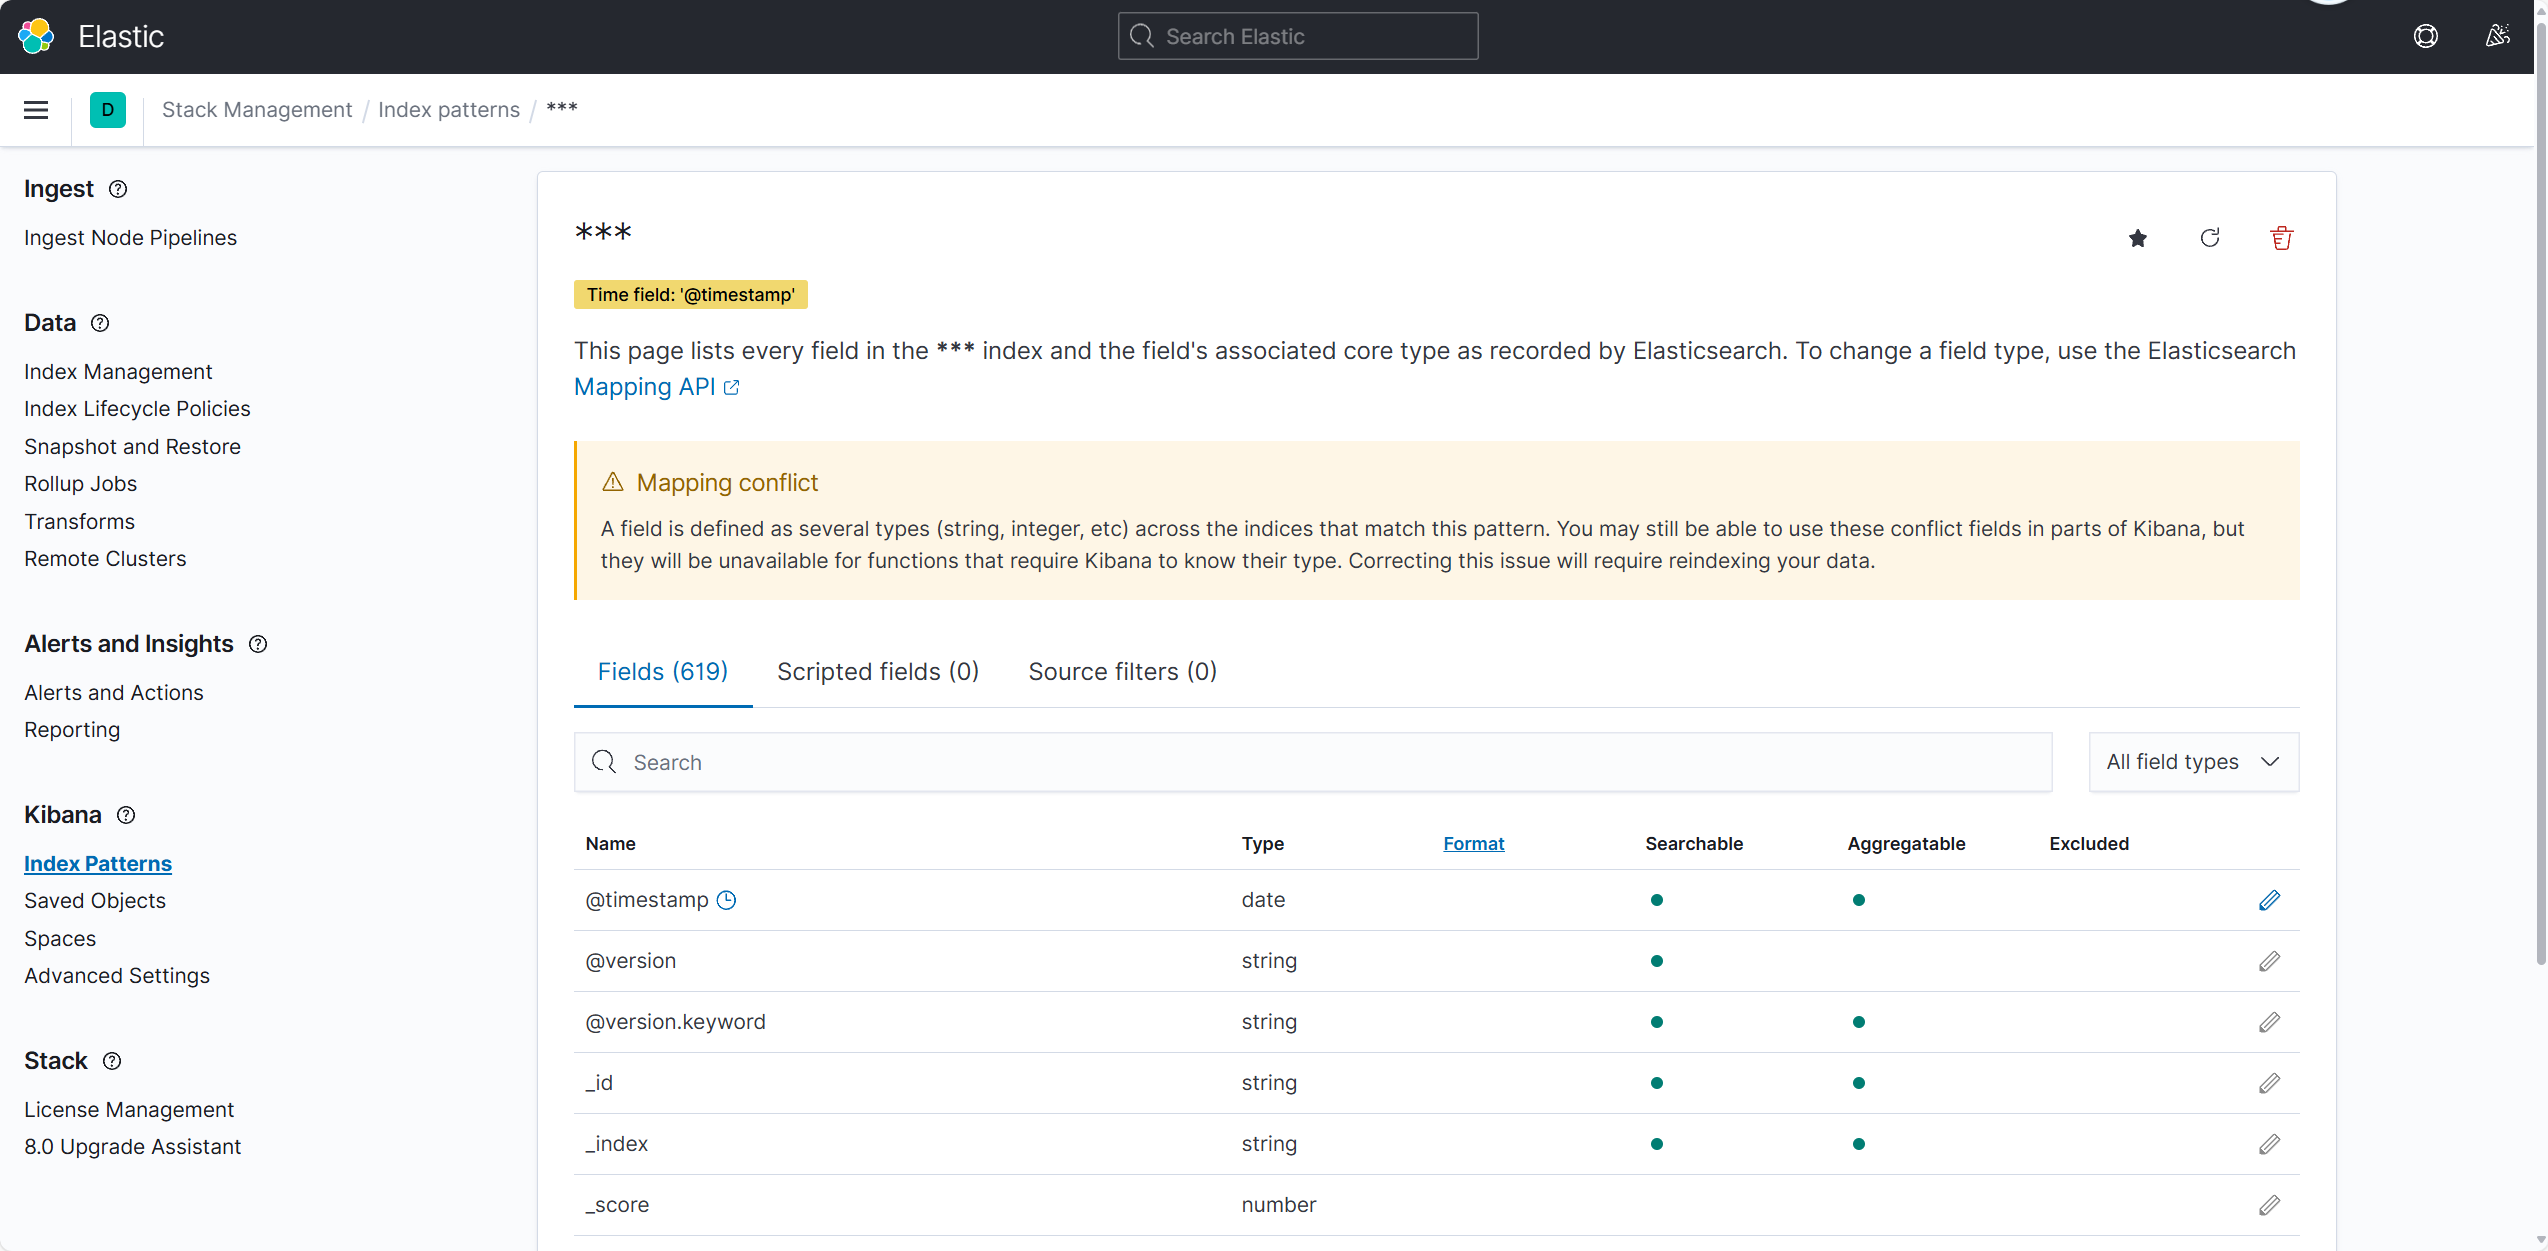
Task: Click the edit pencil for _id field
Action: click(x=2268, y=1083)
